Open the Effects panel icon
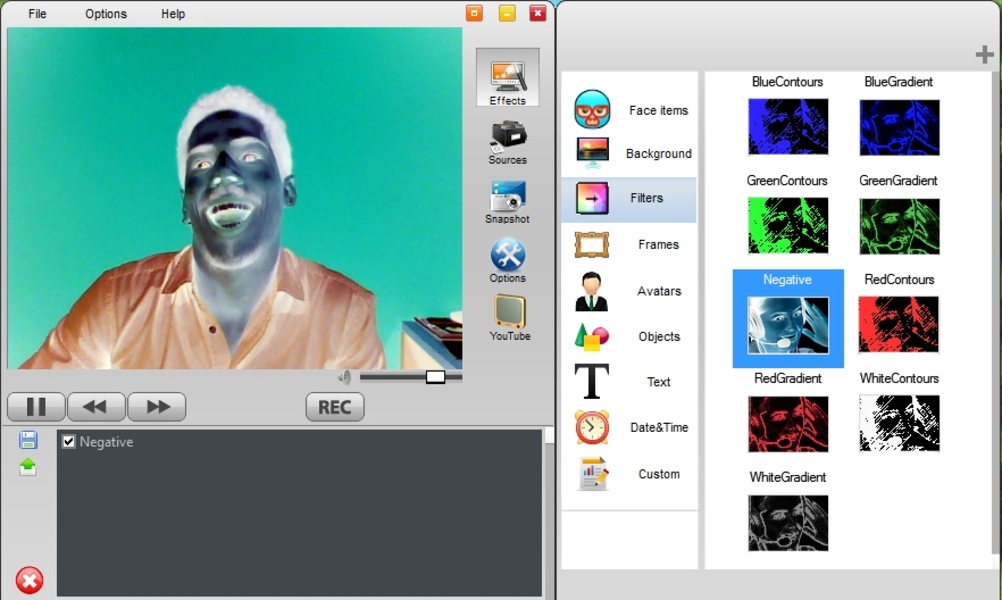The height and width of the screenshot is (600, 1002). click(507, 78)
